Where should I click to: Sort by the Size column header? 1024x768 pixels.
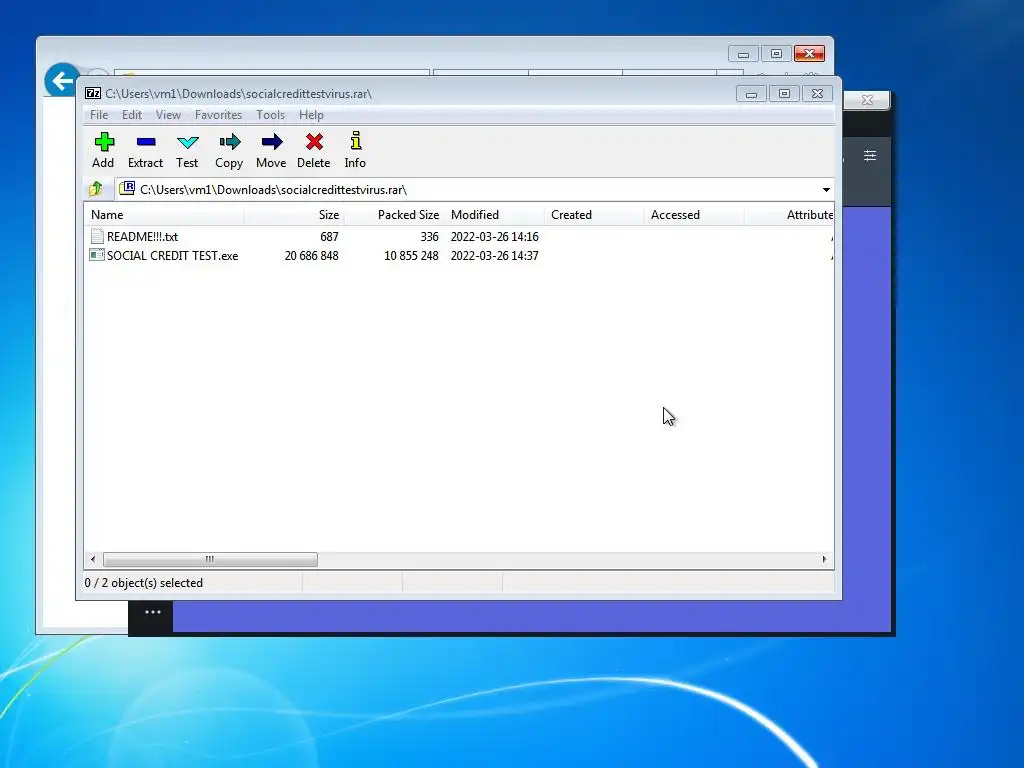(x=294, y=215)
